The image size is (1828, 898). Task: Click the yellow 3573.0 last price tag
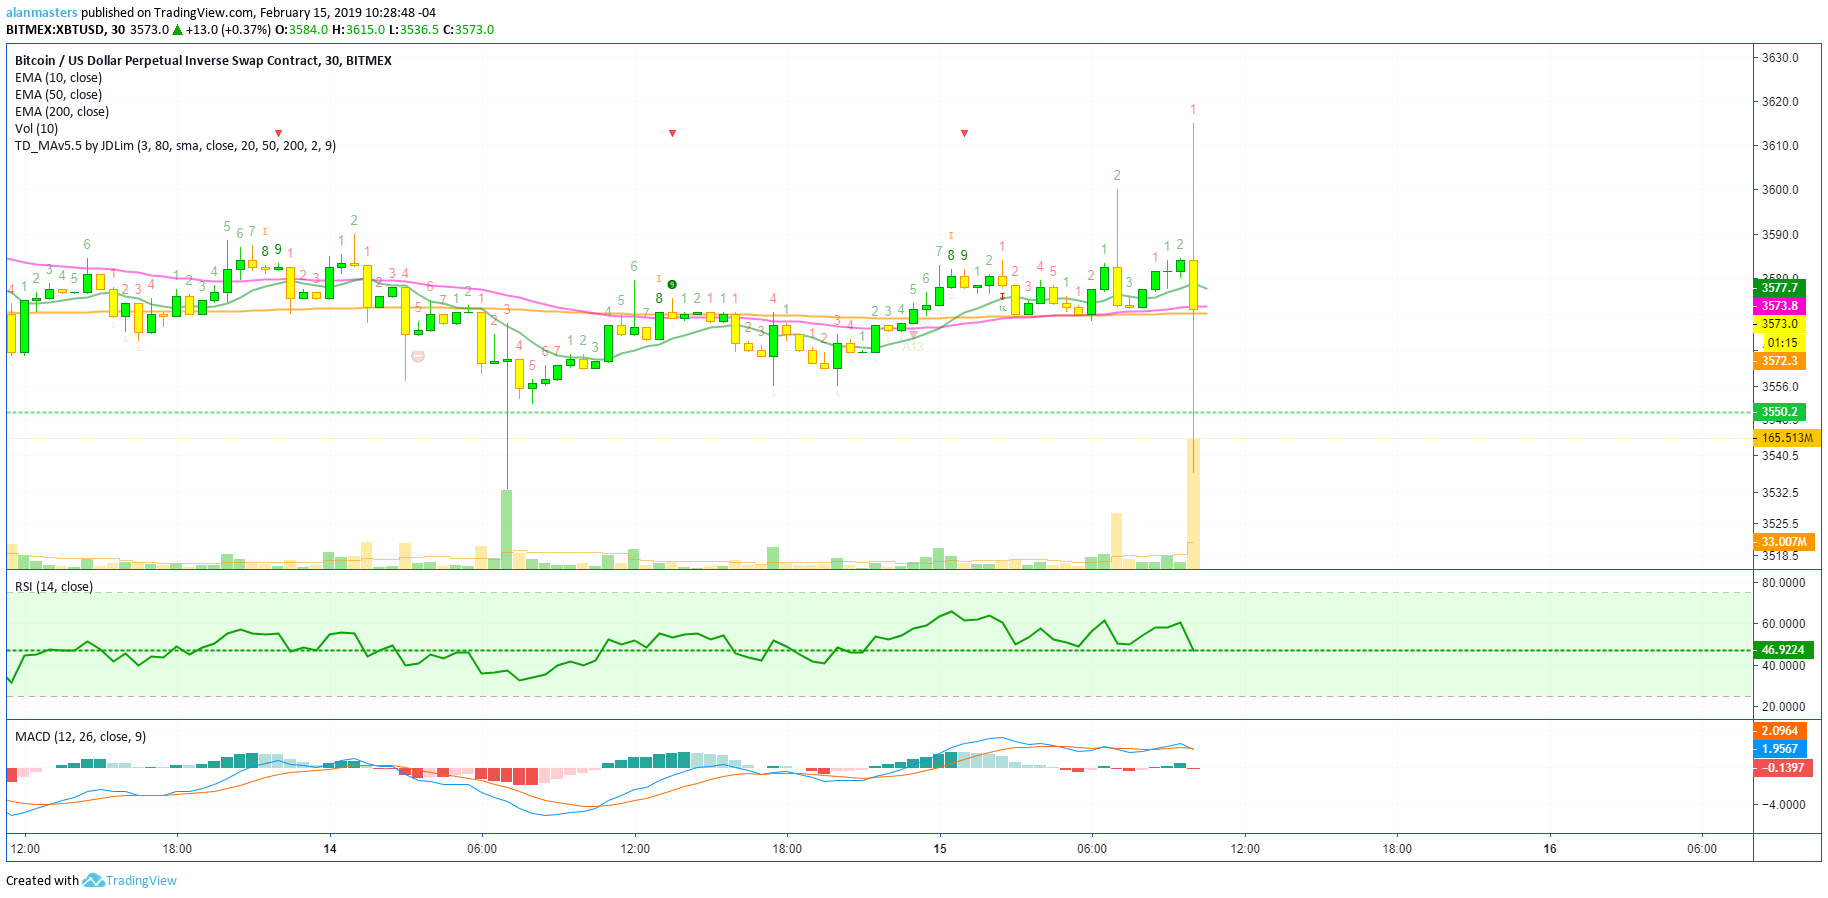point(1779,324)
